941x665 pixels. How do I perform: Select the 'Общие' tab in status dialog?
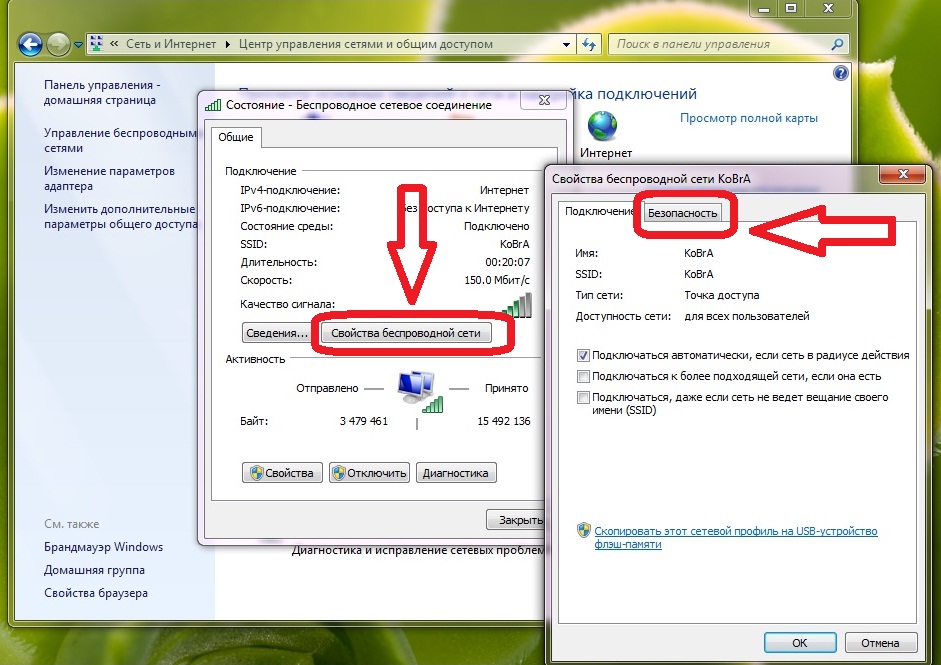pyautogui.click(x=236, y=137)
